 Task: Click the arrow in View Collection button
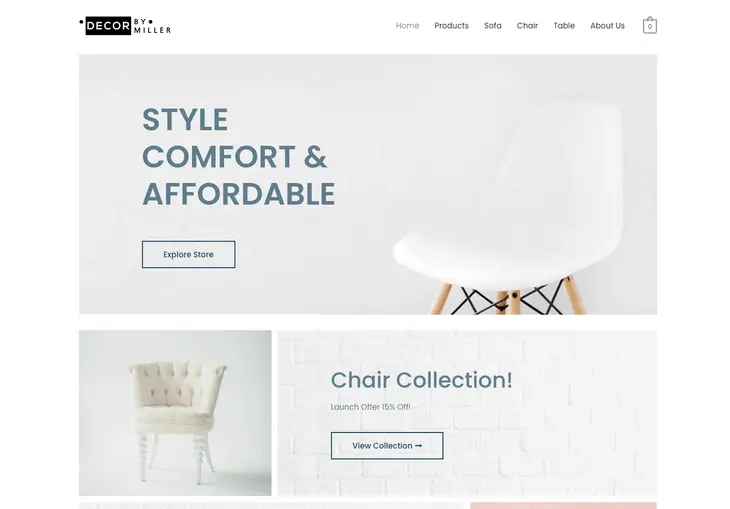[418, 446]
